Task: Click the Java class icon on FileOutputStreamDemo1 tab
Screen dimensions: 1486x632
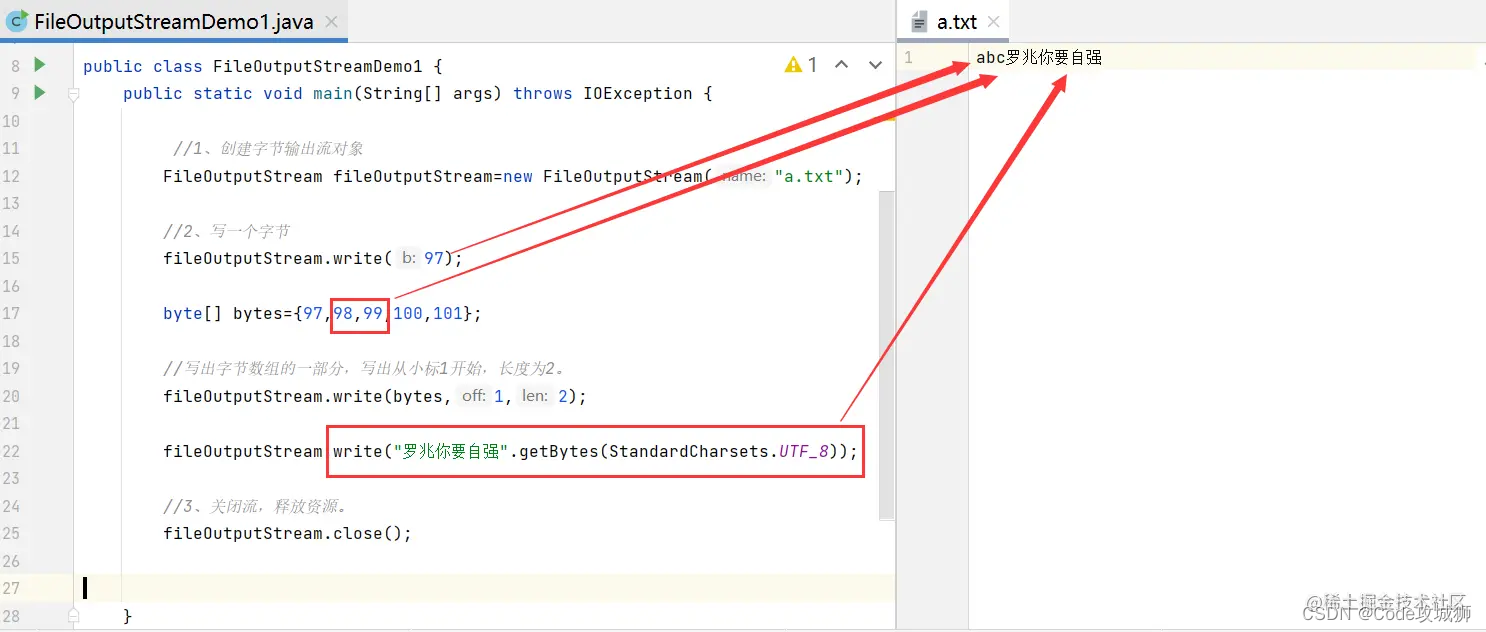Action: 17,21
